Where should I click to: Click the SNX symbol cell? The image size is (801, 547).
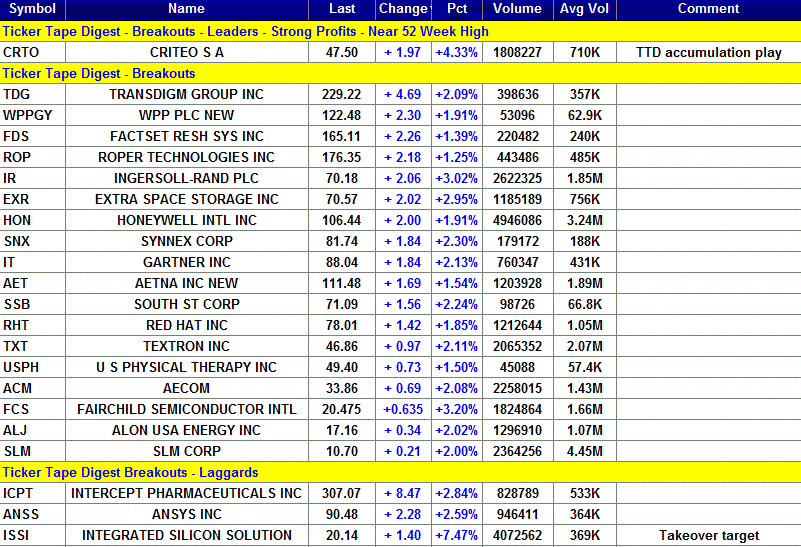32,241
